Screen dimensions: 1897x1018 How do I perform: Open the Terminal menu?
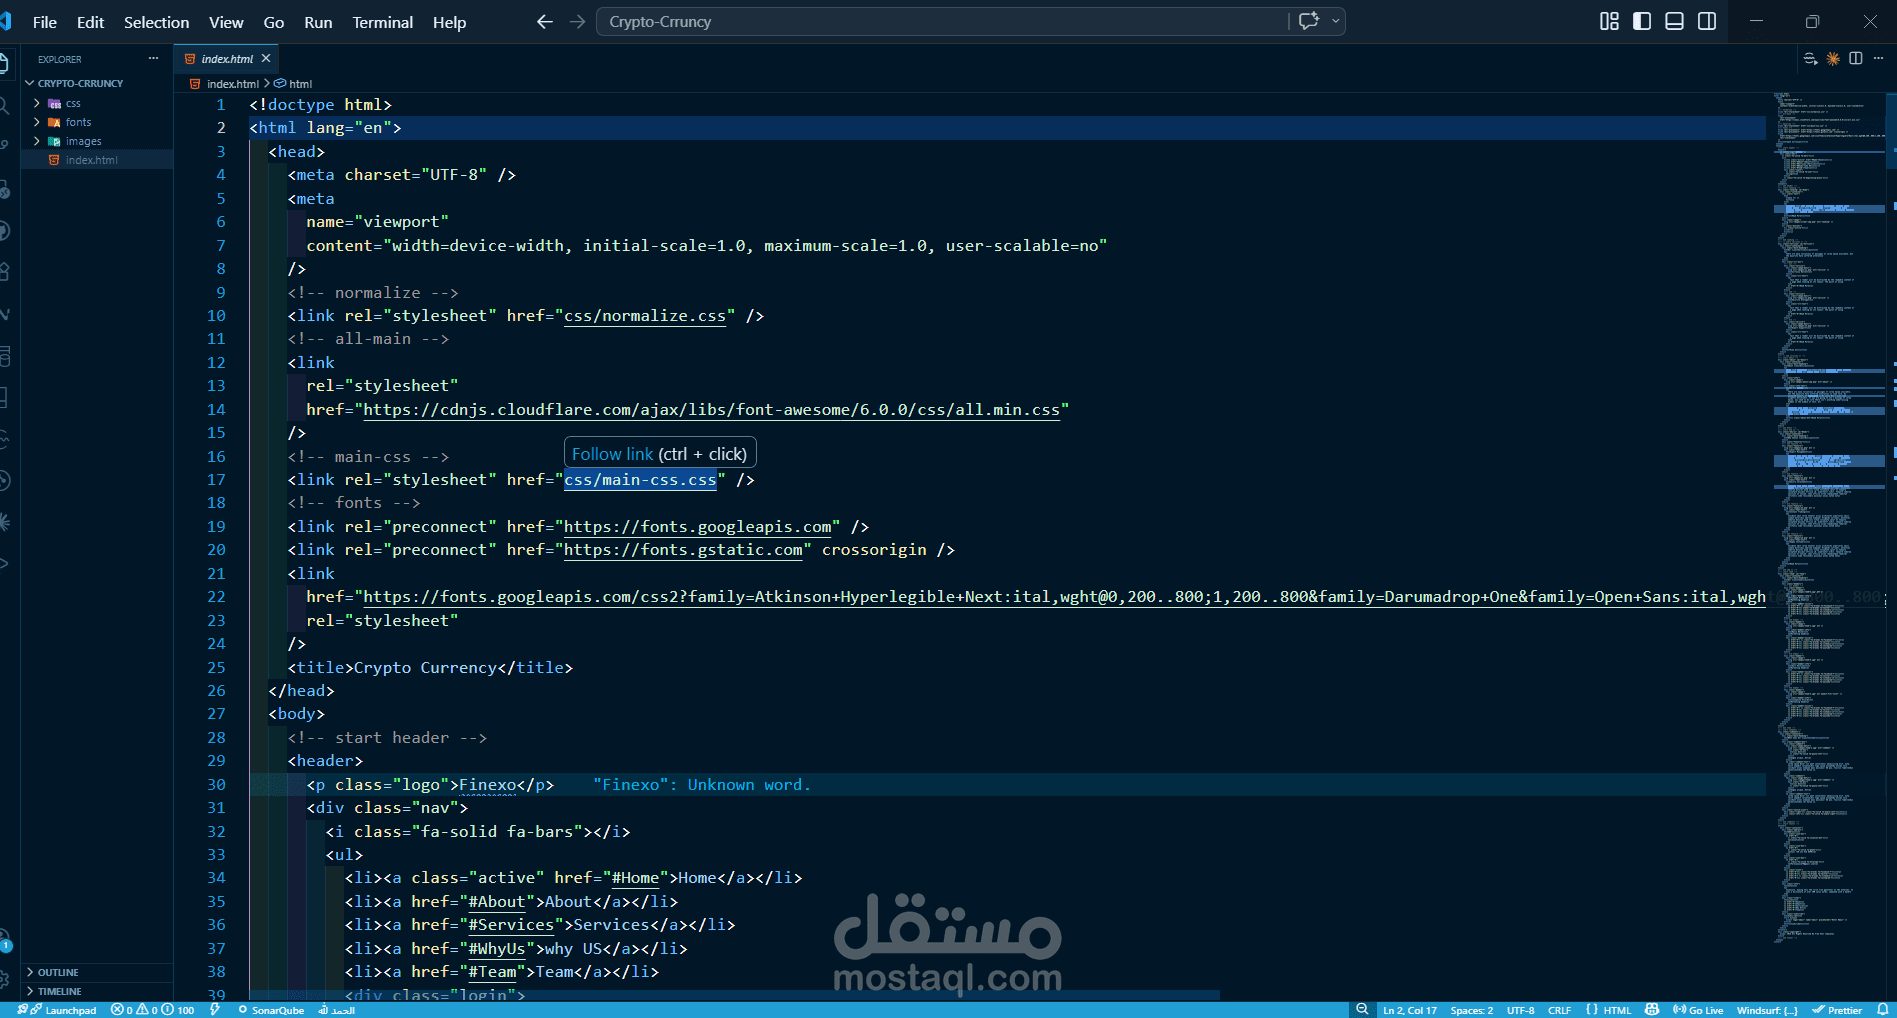coord(382,22)
